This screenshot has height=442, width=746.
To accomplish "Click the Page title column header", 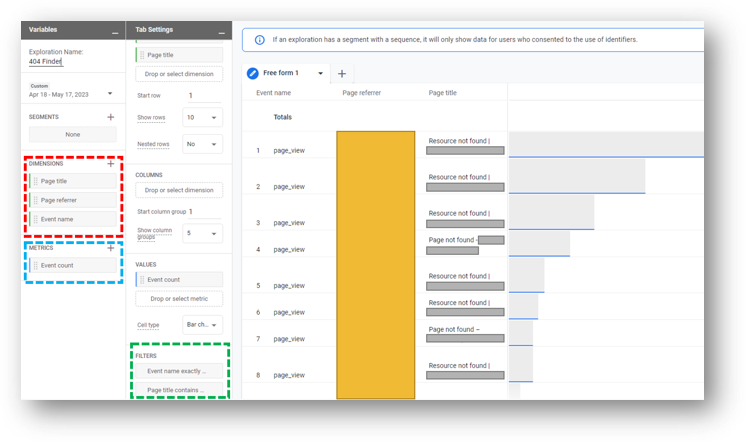I will point(442,93).
